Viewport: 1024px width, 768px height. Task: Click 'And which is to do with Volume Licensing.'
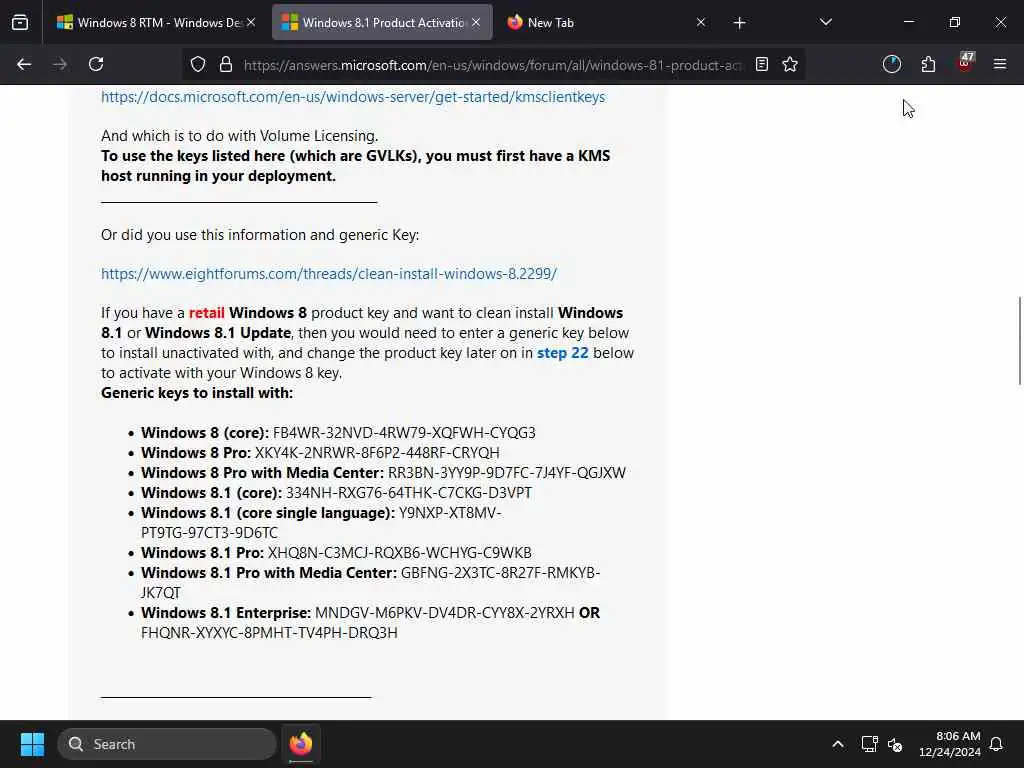pos(240,136)
